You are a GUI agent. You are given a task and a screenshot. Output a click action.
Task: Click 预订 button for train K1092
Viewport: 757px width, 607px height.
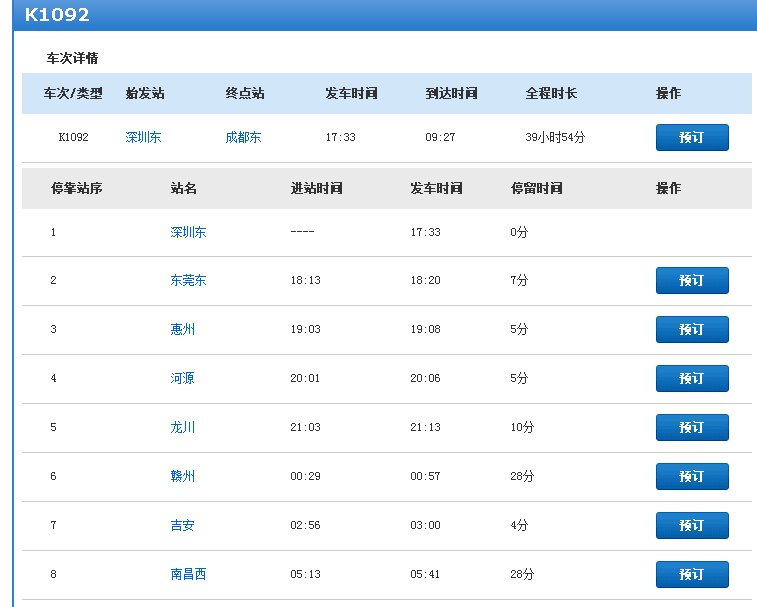pyautogui.click(x=691, y=137)
